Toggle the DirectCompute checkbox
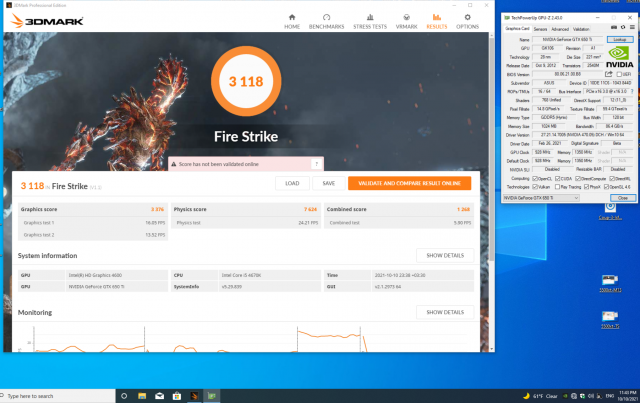This screenshot has width=640, height=403. (578, 178)
